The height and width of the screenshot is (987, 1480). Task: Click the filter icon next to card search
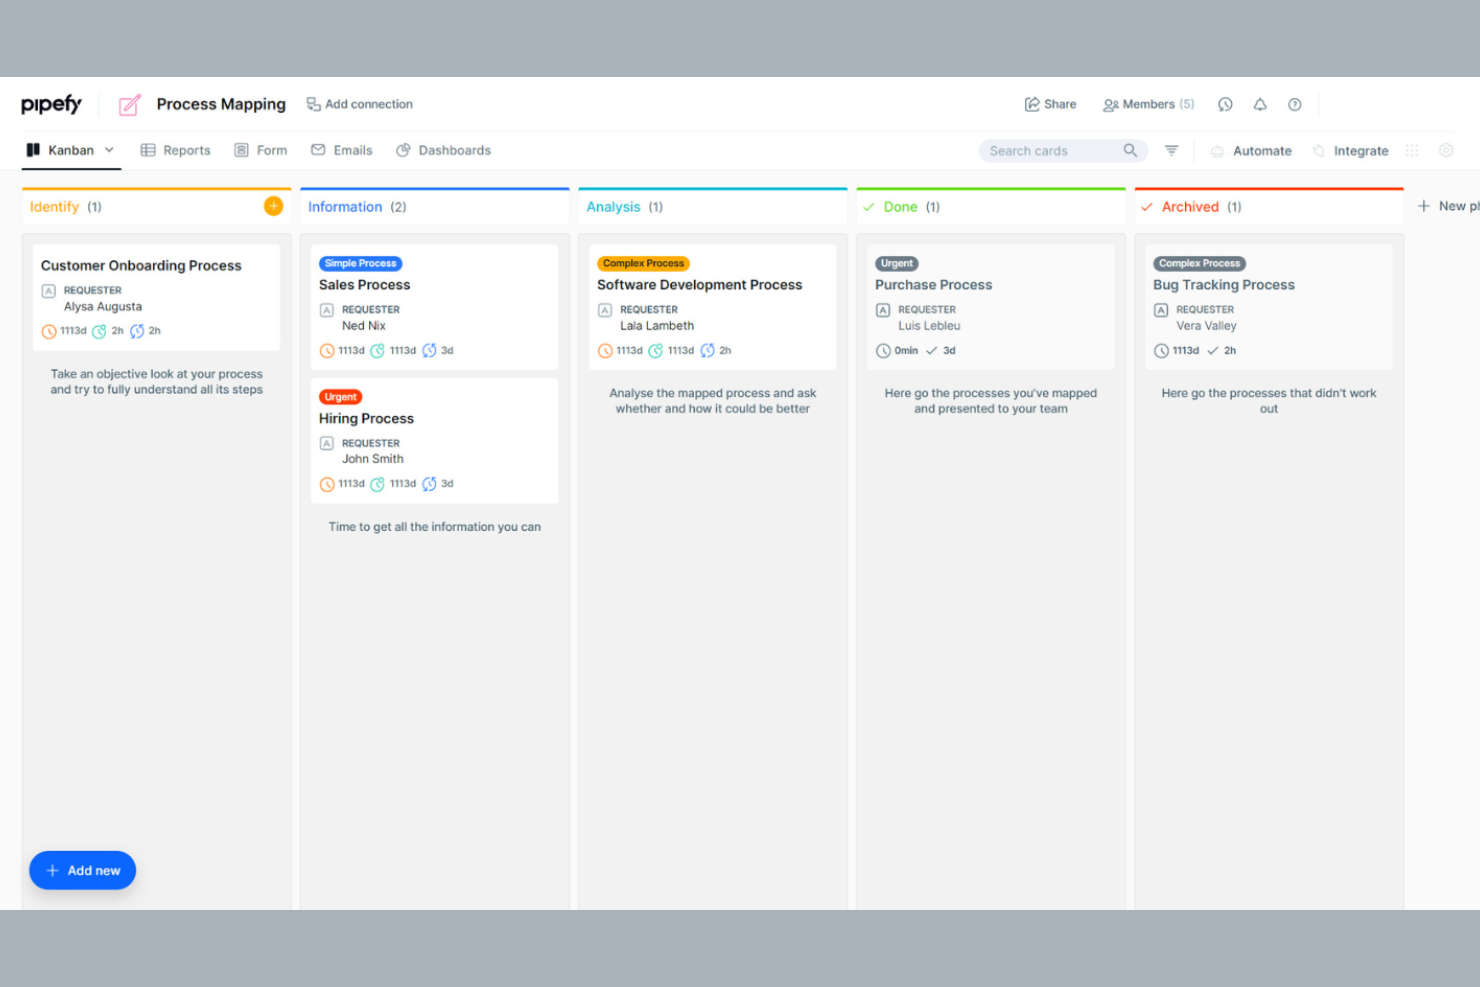[1170, 150]
